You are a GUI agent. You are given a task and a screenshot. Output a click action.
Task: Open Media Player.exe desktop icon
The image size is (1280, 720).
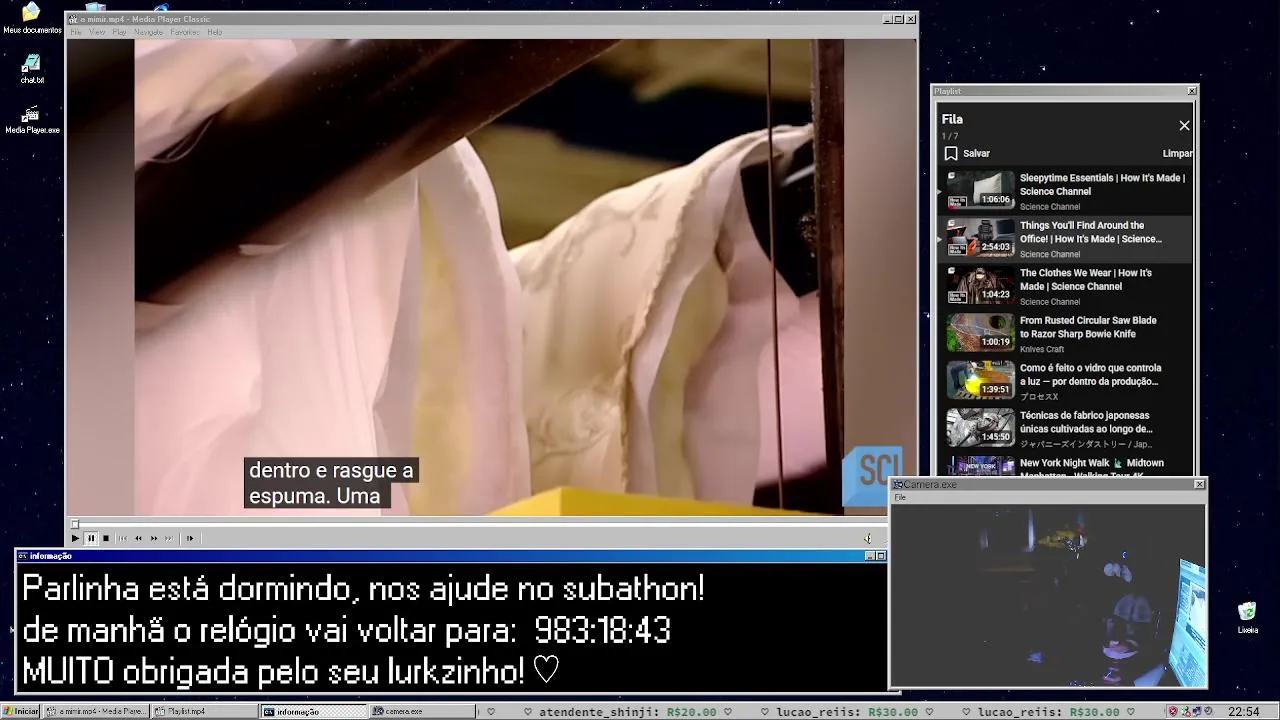coord(32,119)
